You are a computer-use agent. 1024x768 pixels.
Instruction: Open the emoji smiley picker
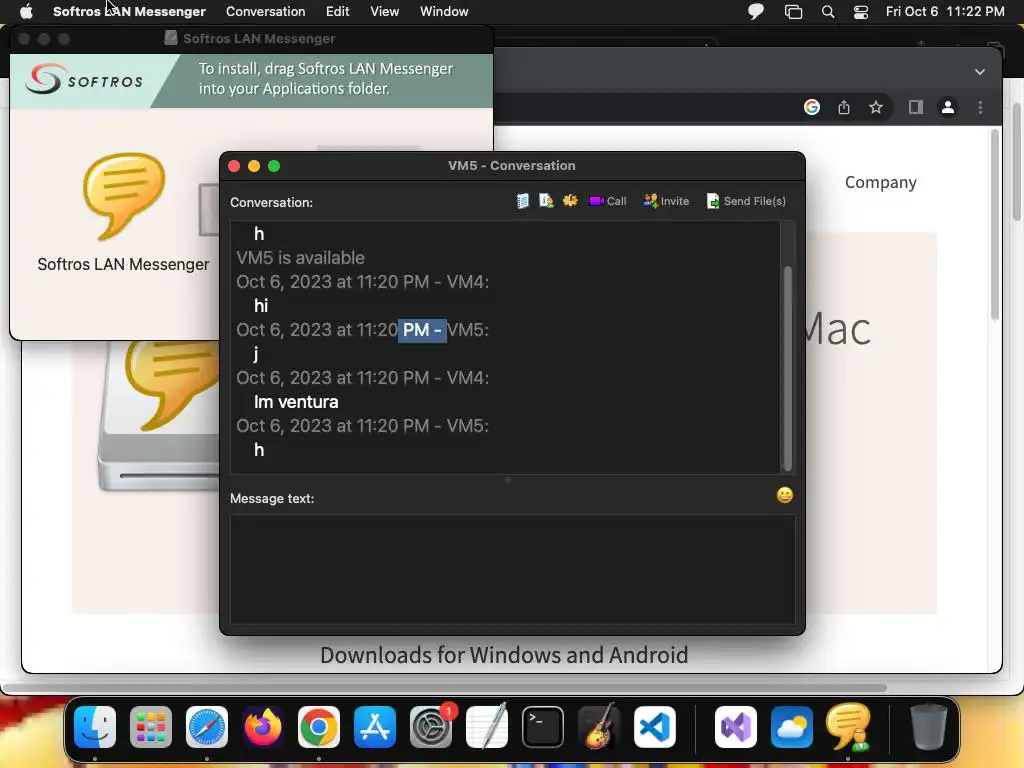[784, 496]
